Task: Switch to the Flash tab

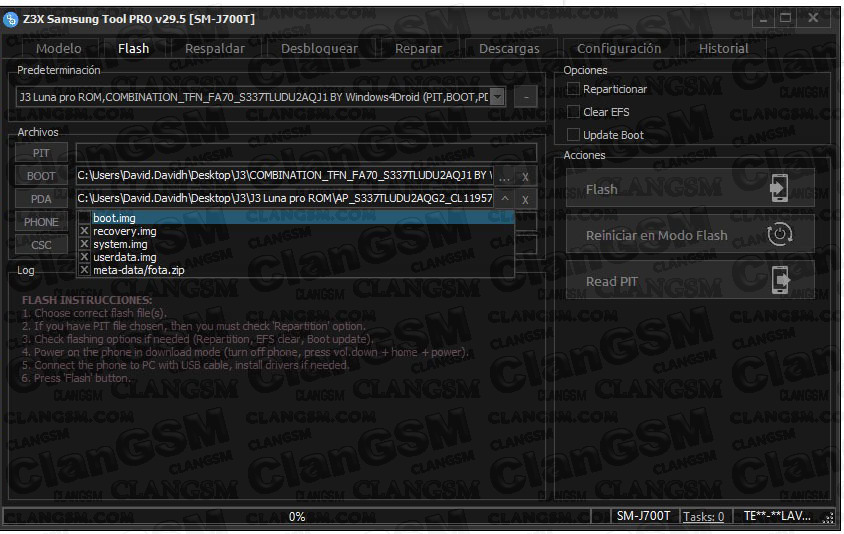Action: click(x=133, y=48)
